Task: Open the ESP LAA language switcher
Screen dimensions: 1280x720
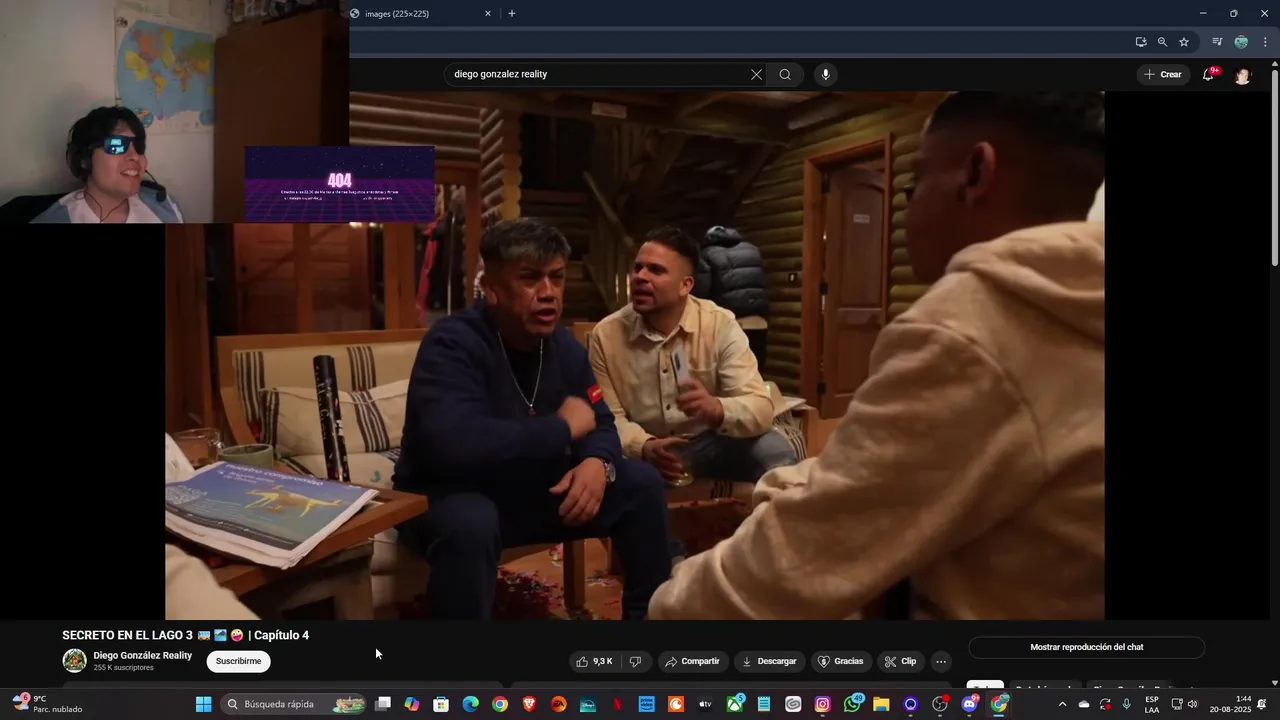Action: coord(1152,704)
